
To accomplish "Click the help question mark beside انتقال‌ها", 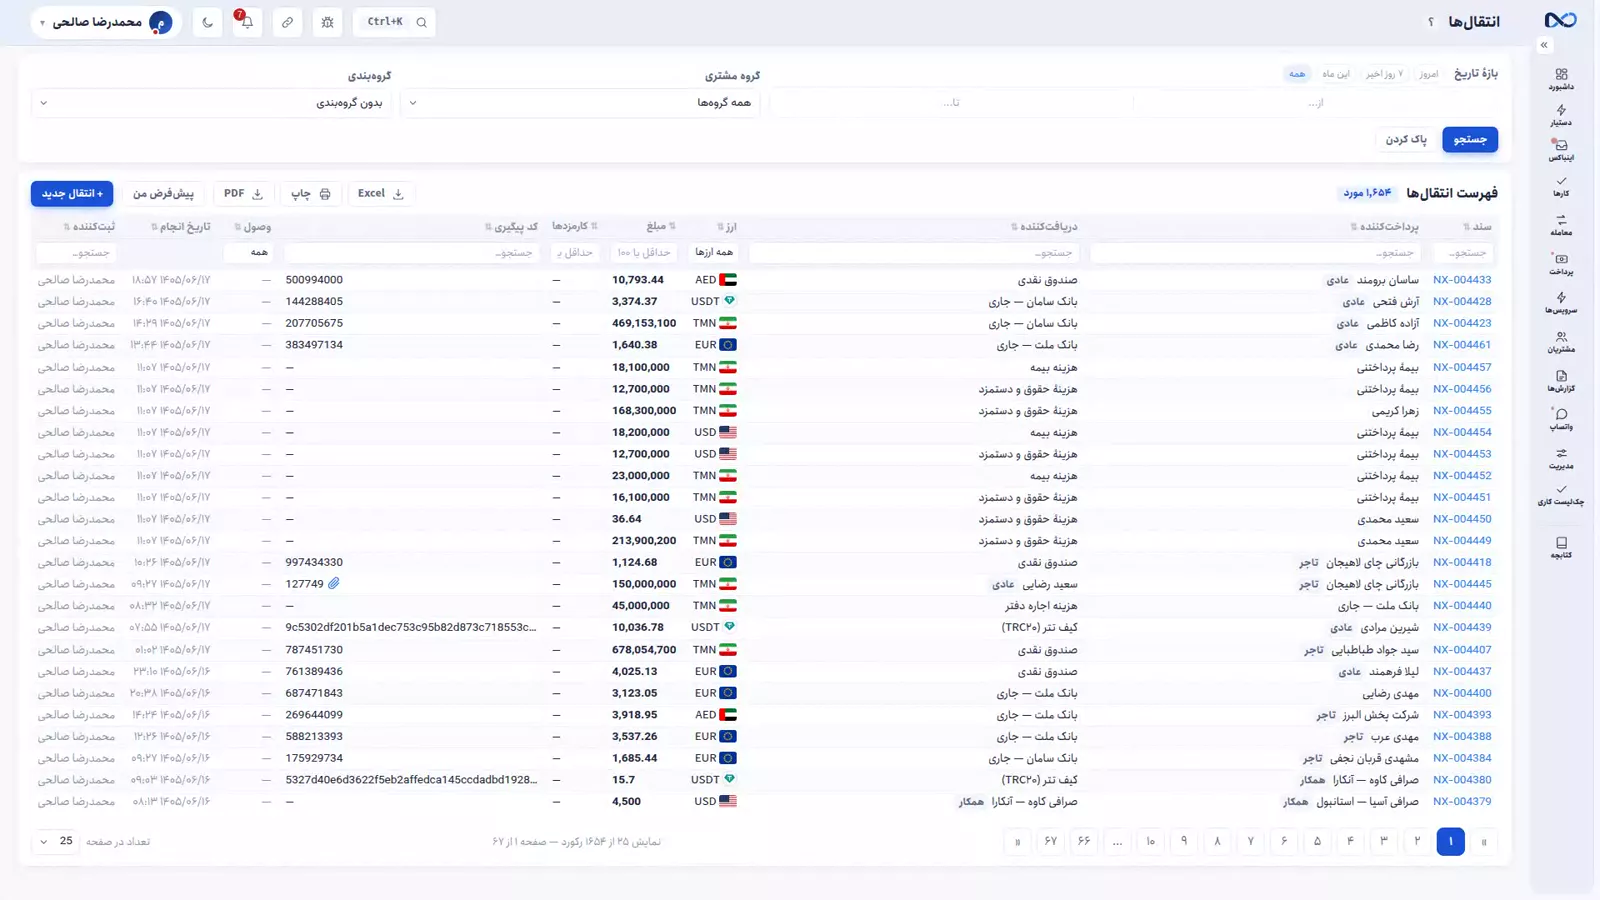I will [x=1431, y=22].
